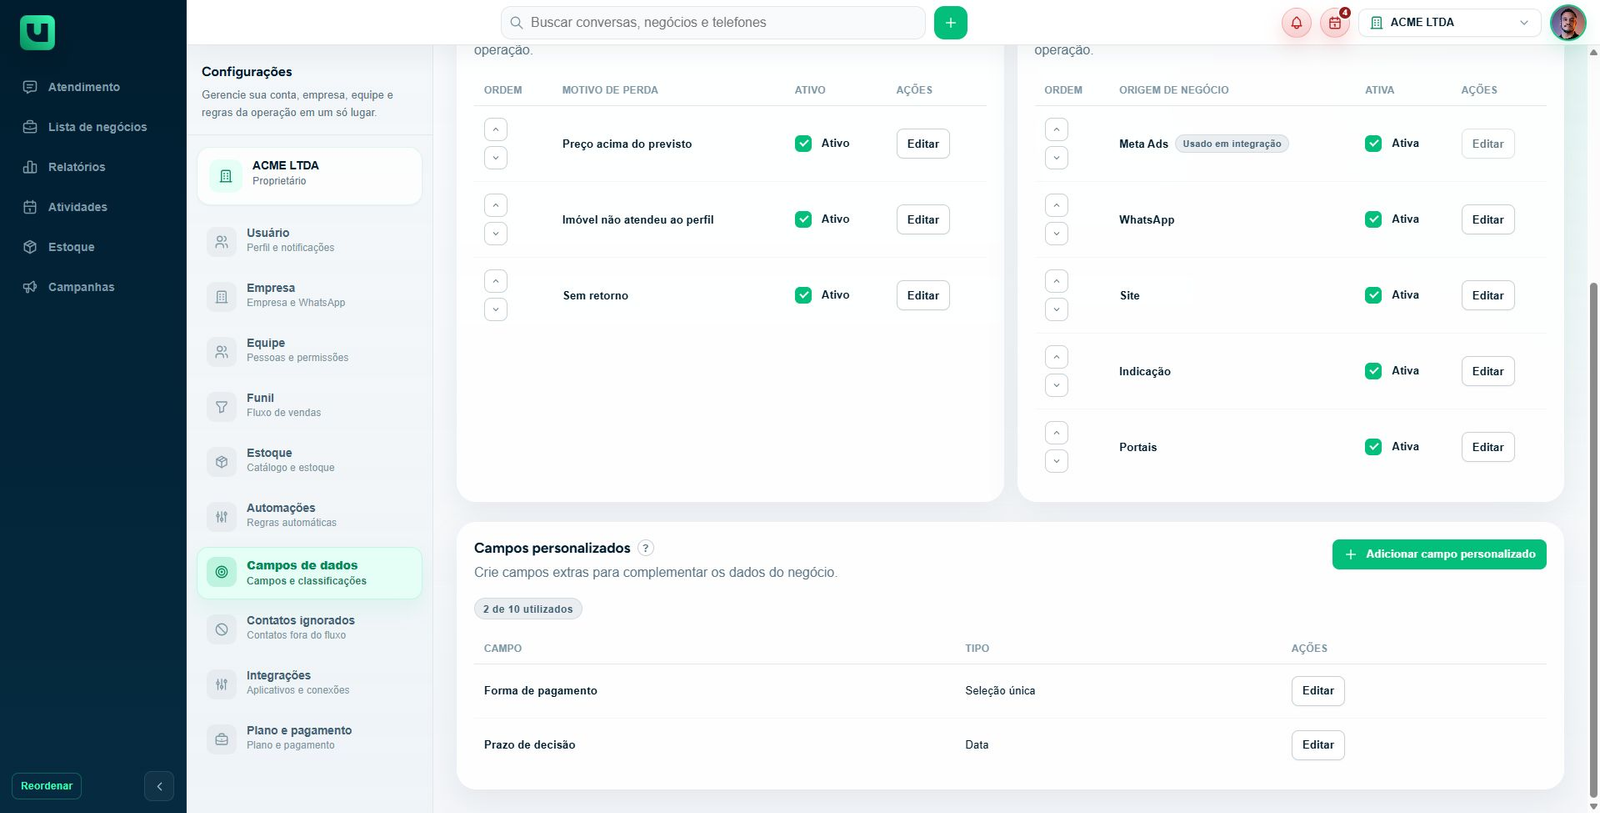Toggle Ativo checkbox for Sem retorno
This screenshot has width=1600, height=813.
pos(803,295)
